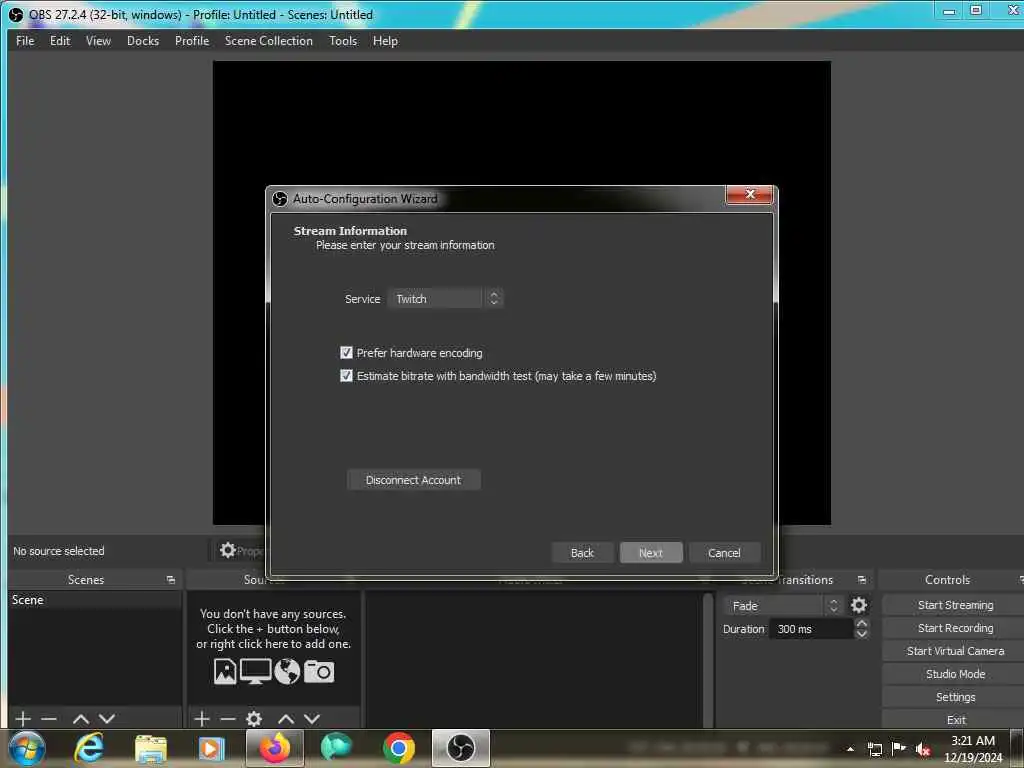Remove source with minus icon
The height and width of the screenshot is (768, 1024).
pos(228,719)
